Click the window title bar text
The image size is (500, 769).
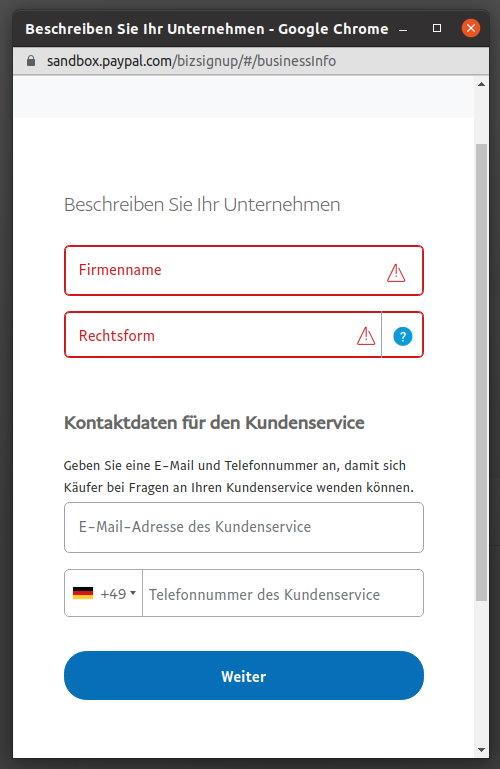[x=206, y=29]
